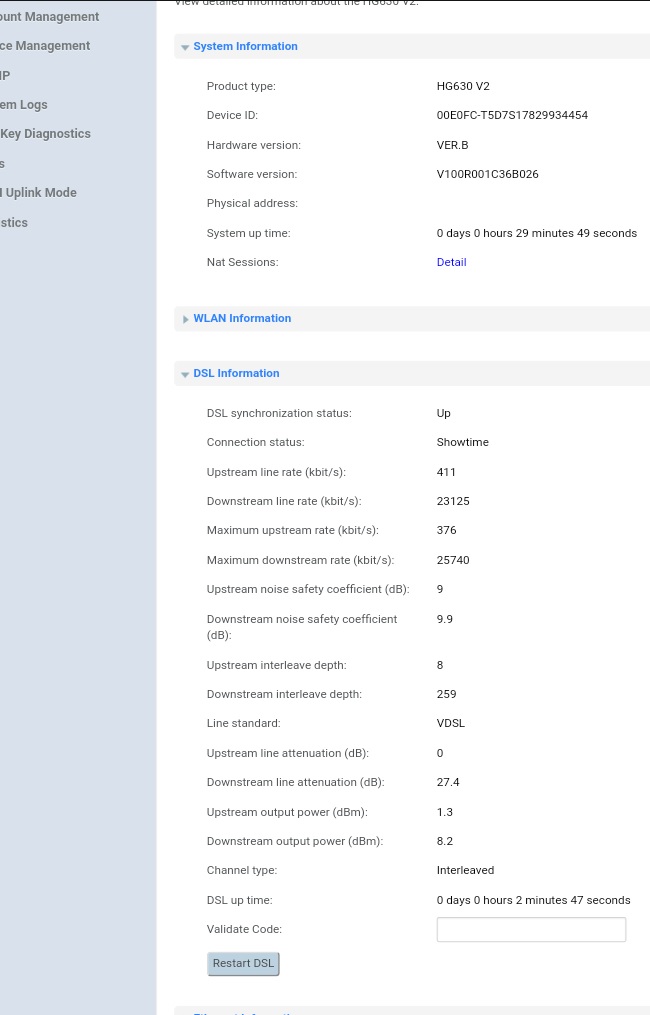Click the Connection status Showtime value
The height and width of the screenshot is (1015, 650).
coord(462,442)
